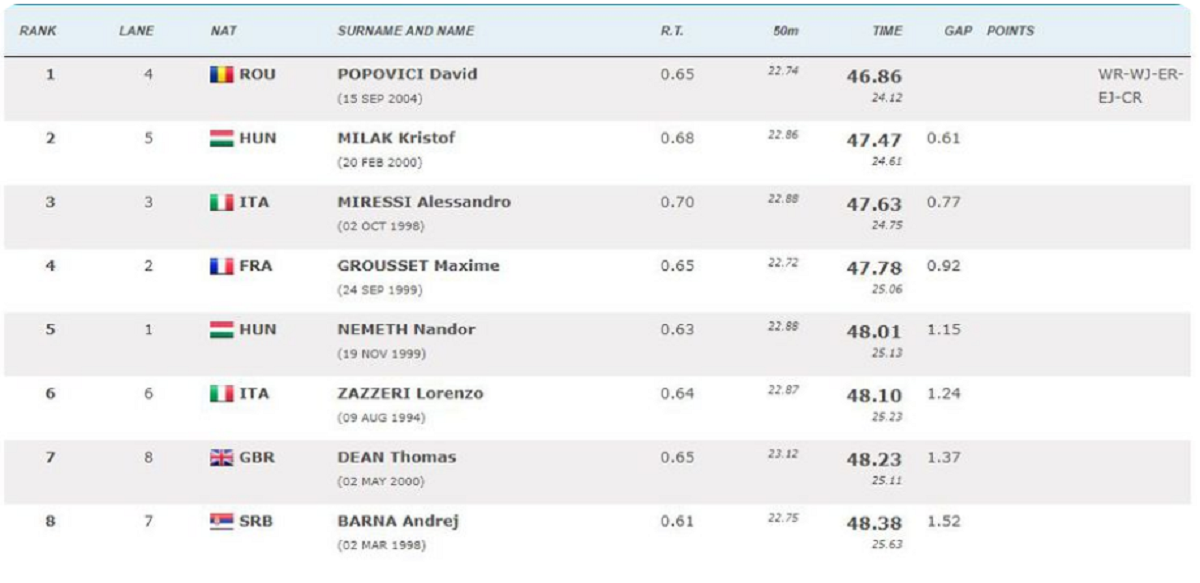Click the R.T. column header
This screenshot has height=583, width=1200.
coord(671,31)
